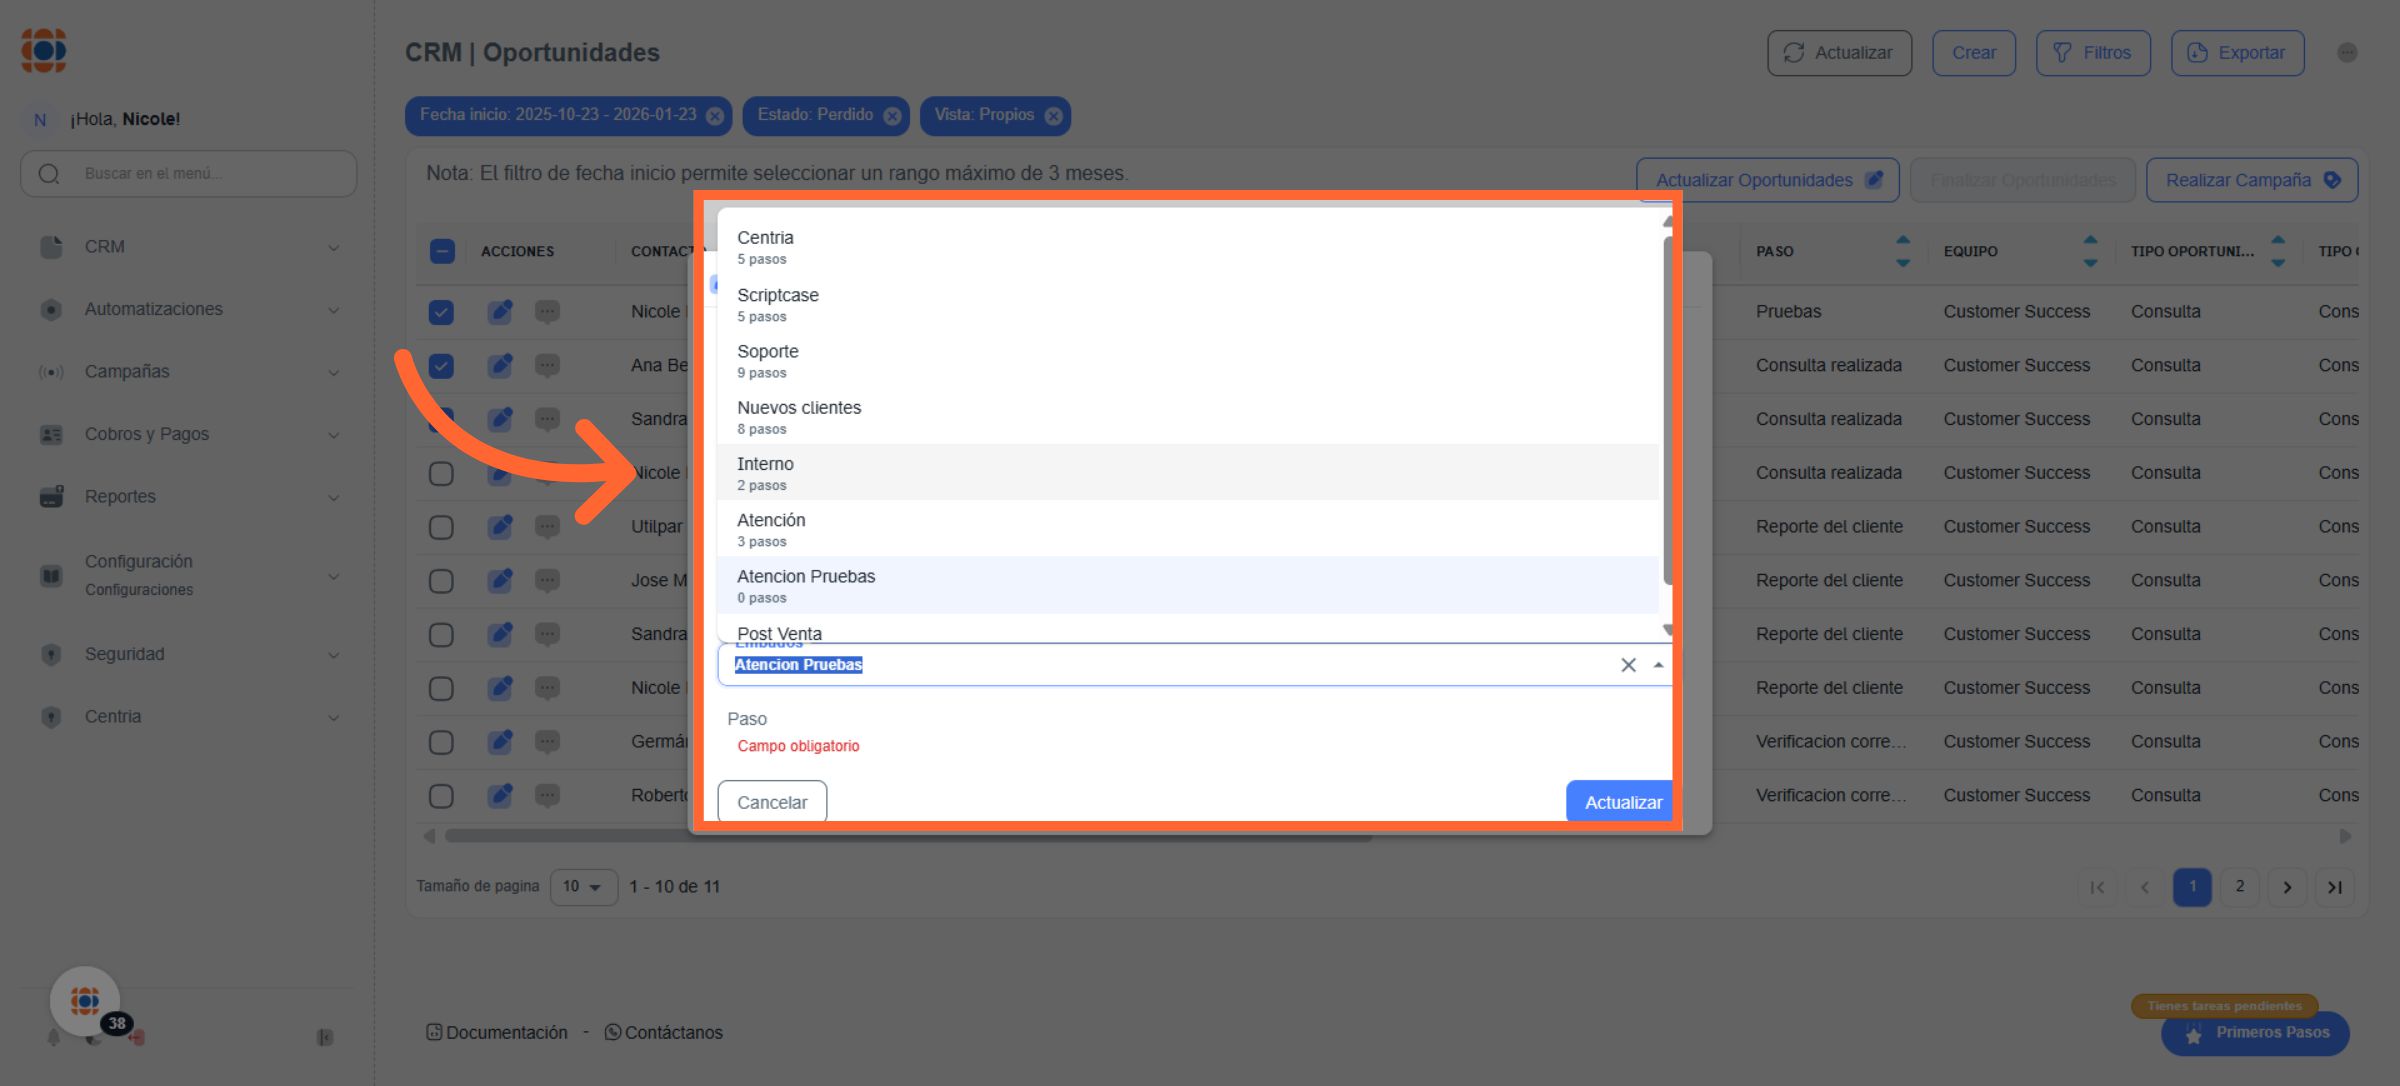2400x1086 pixels.
Task: Collapse the embudo dropdown caret
Action: [1658, 665]
